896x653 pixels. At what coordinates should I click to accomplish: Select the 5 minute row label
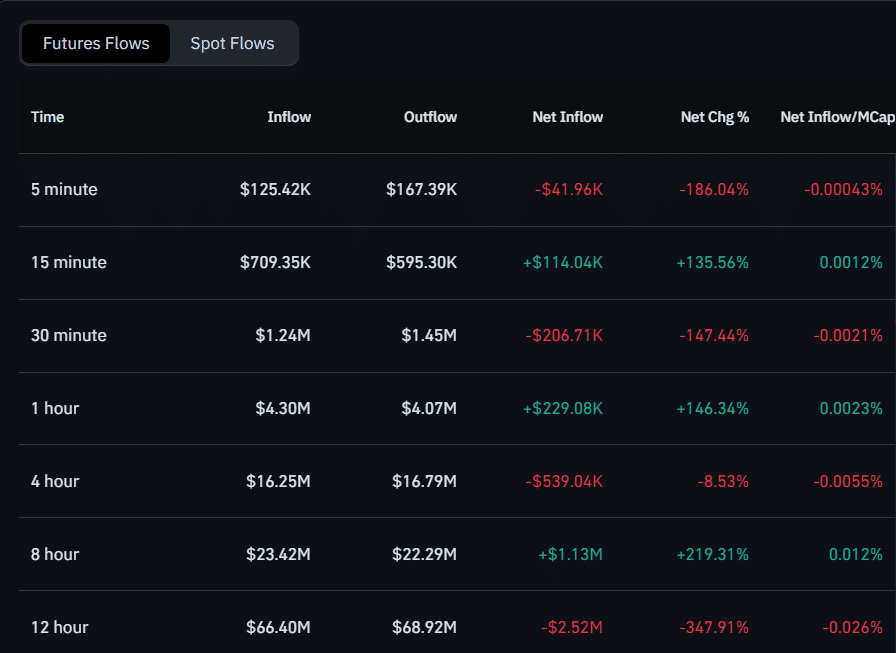(64, 189)
